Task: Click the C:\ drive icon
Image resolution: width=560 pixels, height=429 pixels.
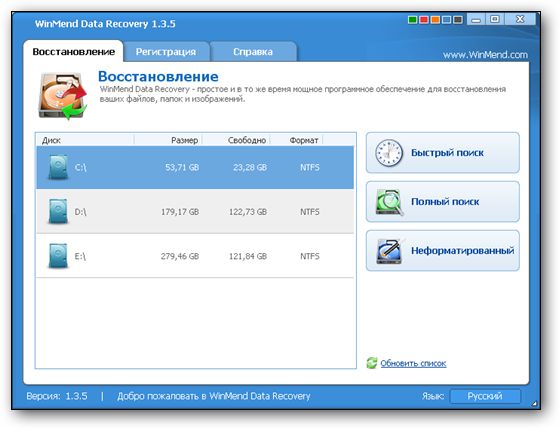Action: pos(58,167)
